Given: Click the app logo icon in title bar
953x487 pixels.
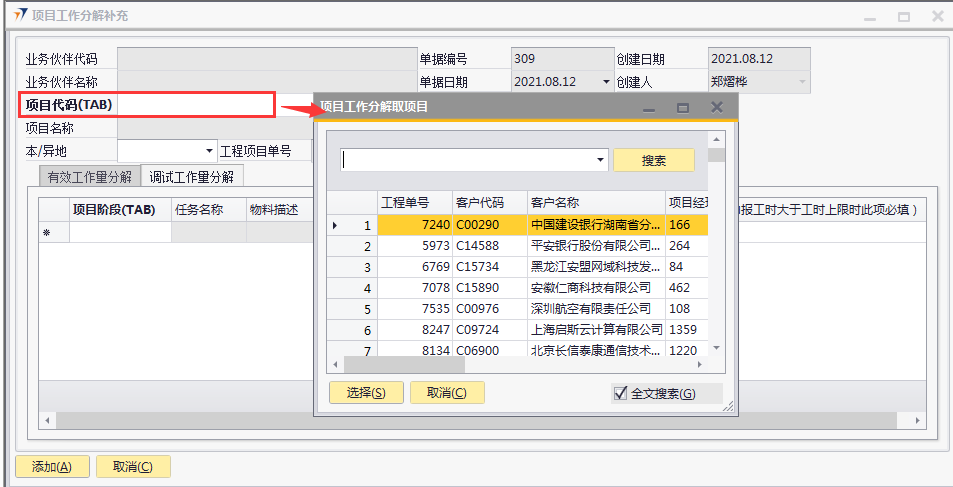Looking at the screenshot, I should [19, 16].
